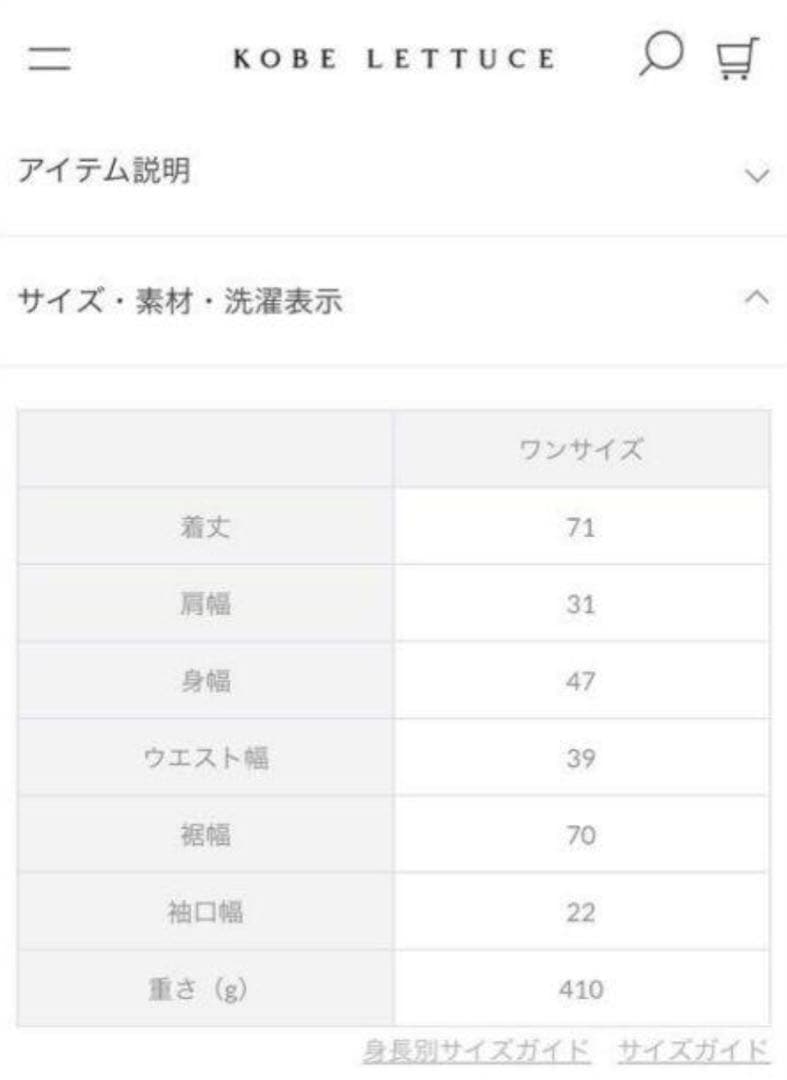The height and width of the screenshot is (1080, 787).
Task: Click the 着丈 row label
Action: coord(205,527)
